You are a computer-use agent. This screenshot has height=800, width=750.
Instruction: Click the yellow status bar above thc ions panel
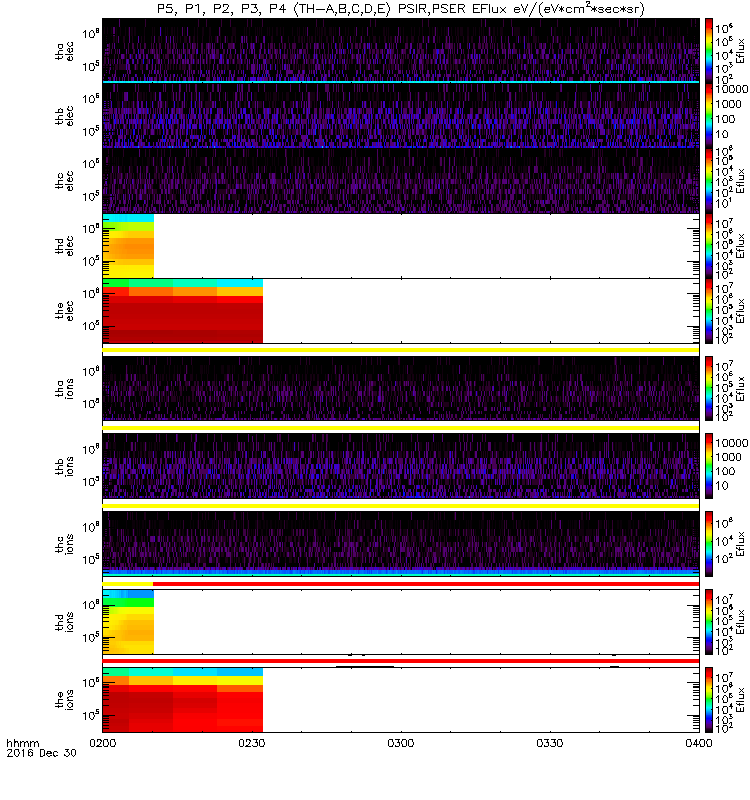point(401,506)
